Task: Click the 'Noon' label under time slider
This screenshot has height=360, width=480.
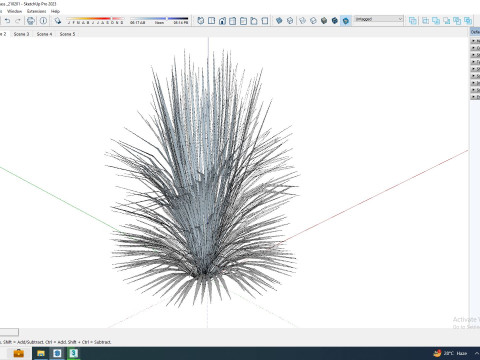Action: (x=159, y=23)
